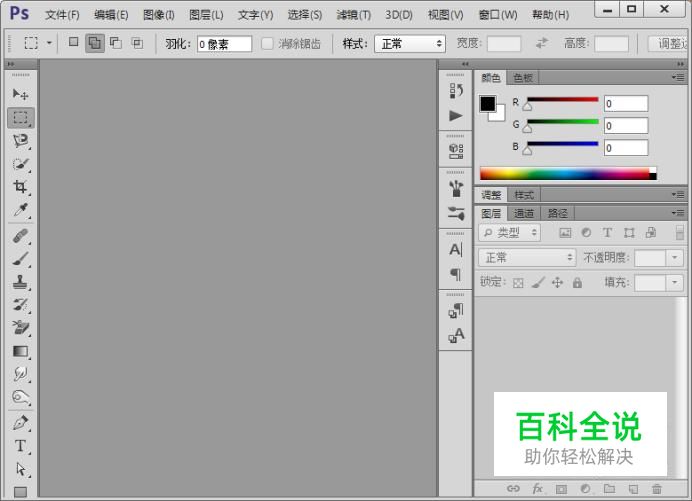692x501 pixels.
Task: Choose New Selection mode button
Action: [74, 42]
